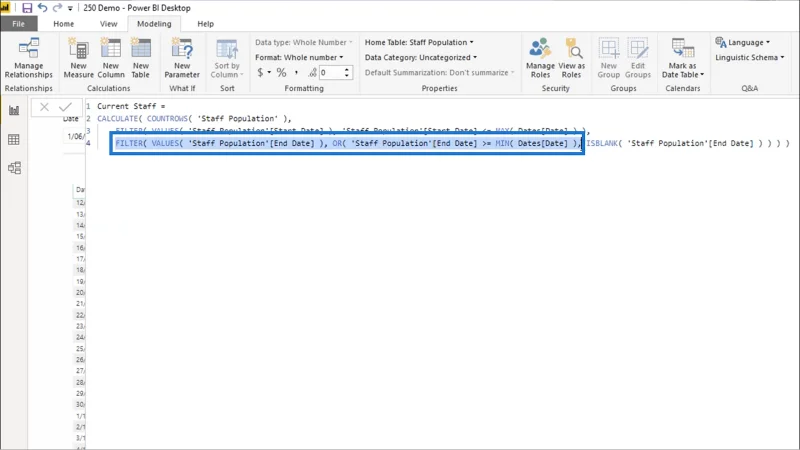
Task: Switch to Report view in sidebar
Action: tap(14, 110)
